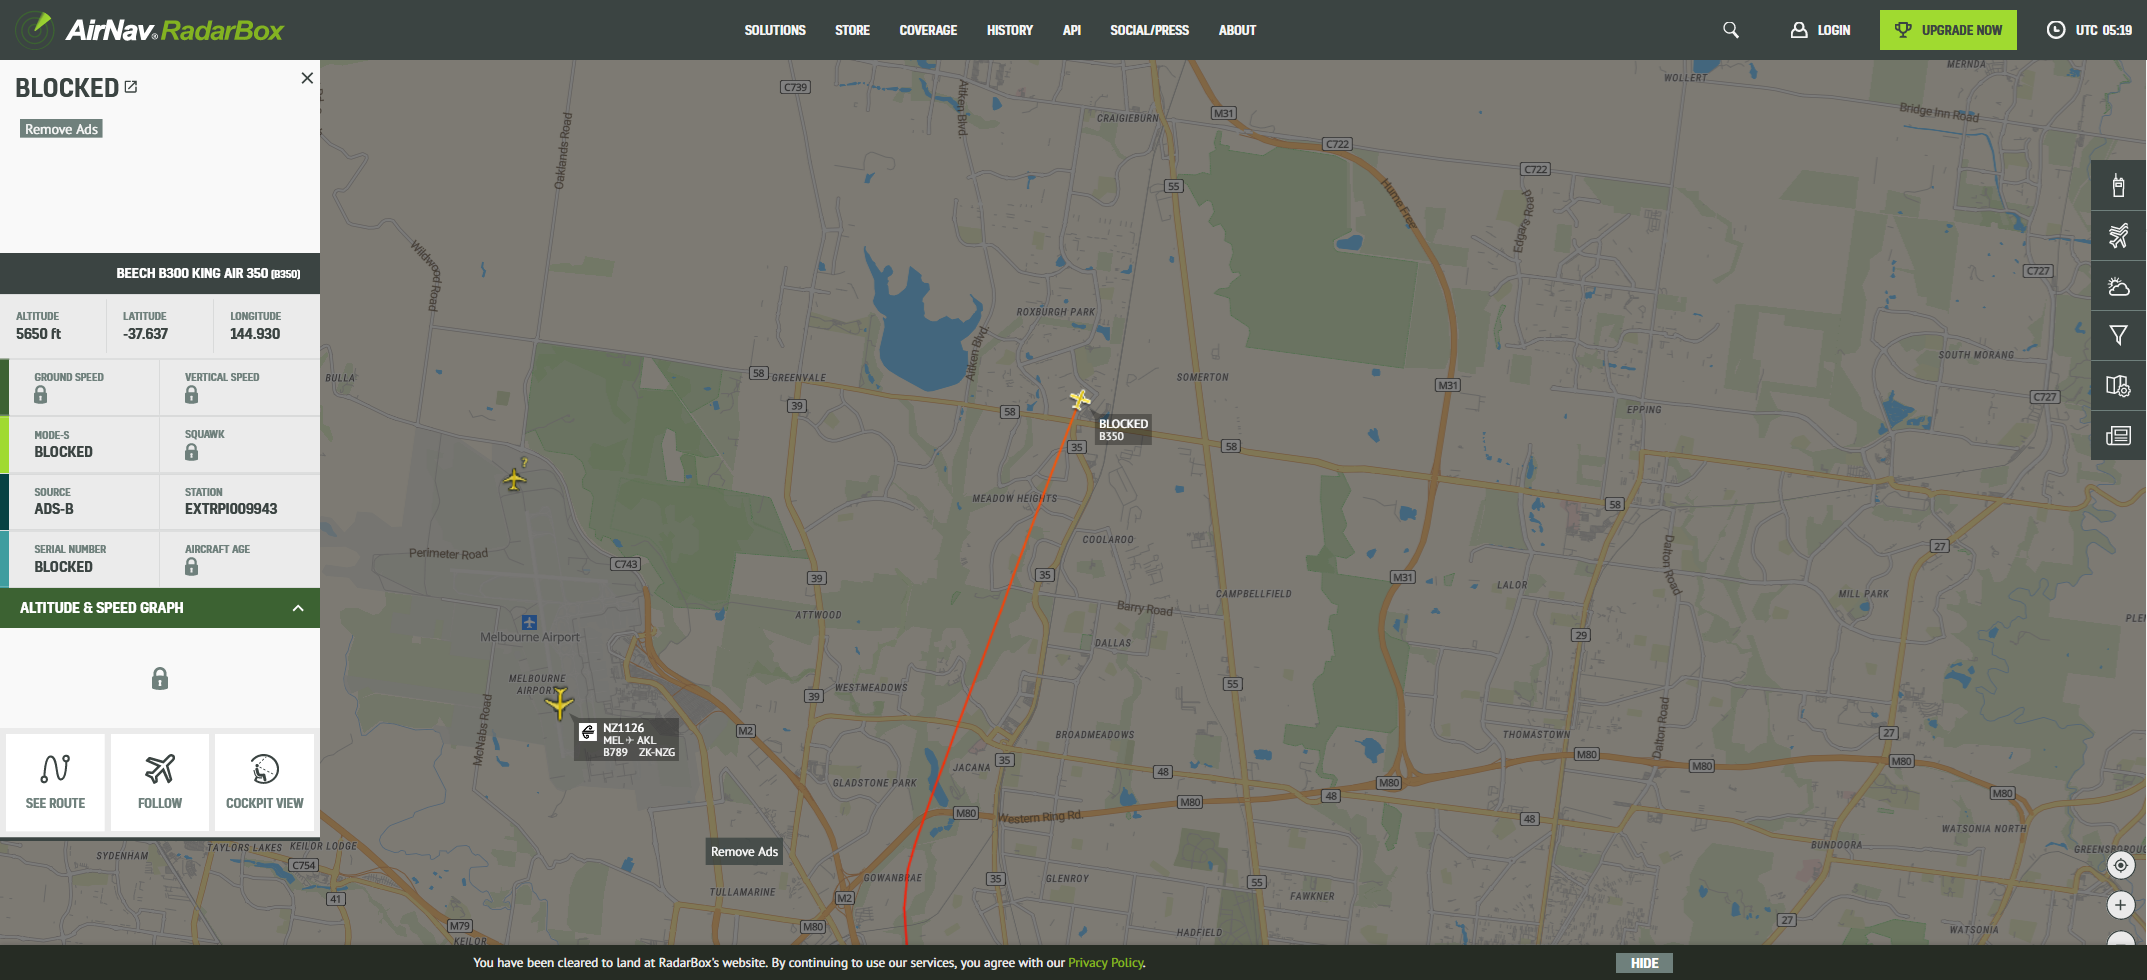The height and width of the screenshot is (980, 2147).
Task: Click the station value EXTRPI009943
Action: (x=231, y=509)
